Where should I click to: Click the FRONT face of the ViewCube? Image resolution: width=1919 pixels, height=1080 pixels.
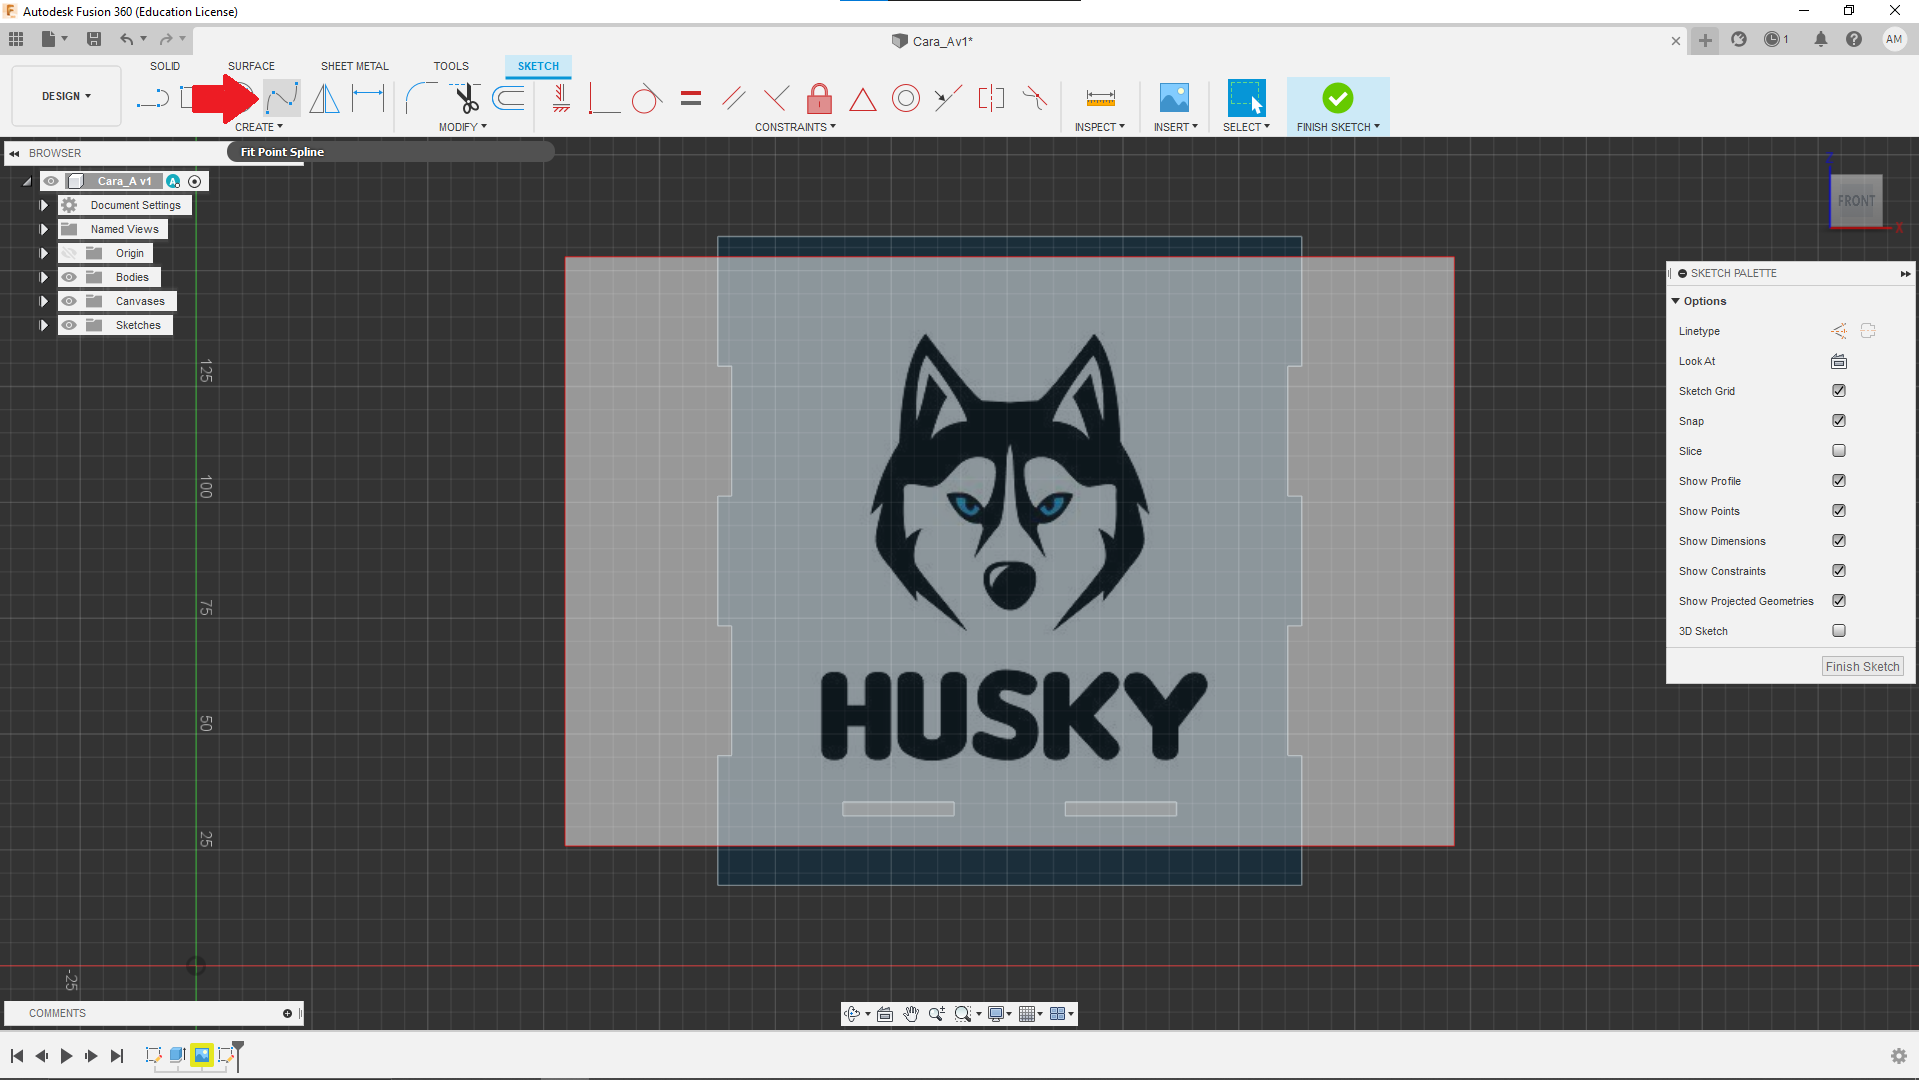pyautogui.click(x=1856, y=201)
